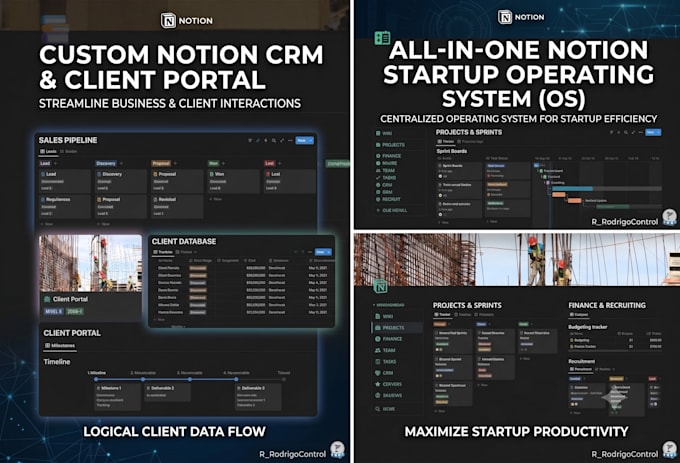Click the search icon in Sales Pipeline toolbar
Viewport: 680px width, 463px height.
pyautogui.click(x=274, y=140)
